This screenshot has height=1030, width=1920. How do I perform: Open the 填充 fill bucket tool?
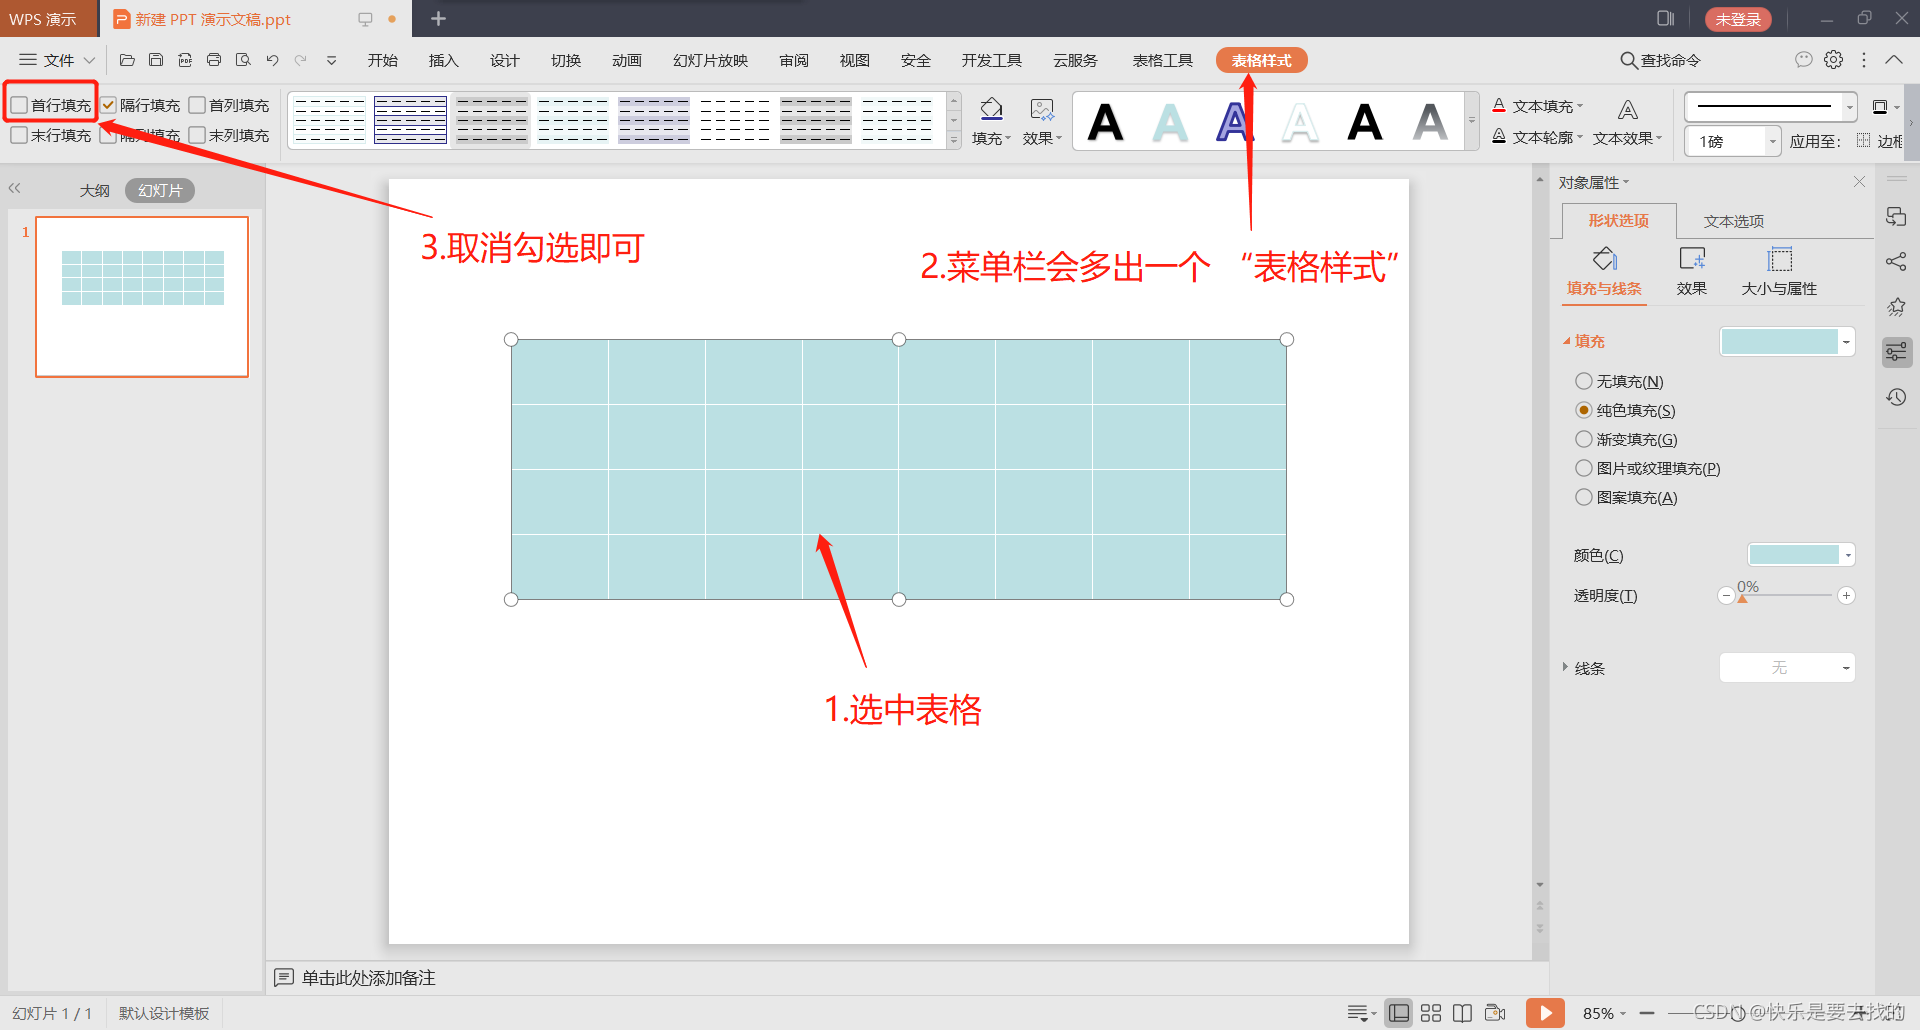pyautogui.click(x=991, y=121)
